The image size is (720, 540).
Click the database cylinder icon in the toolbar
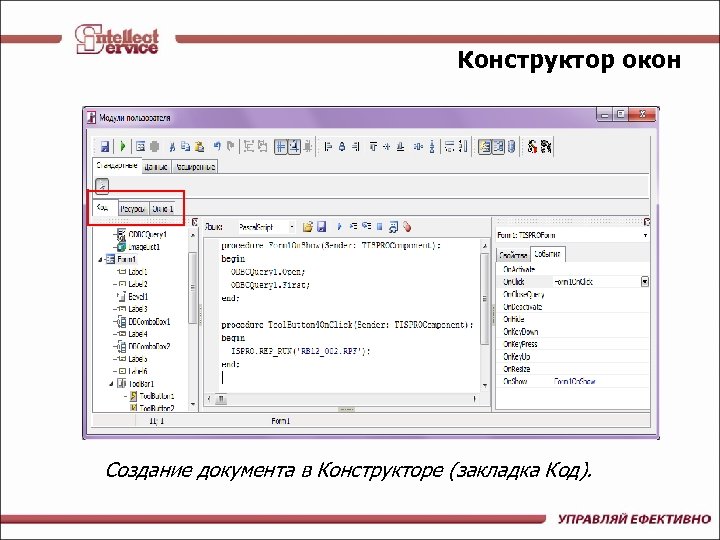pos(512,146)
